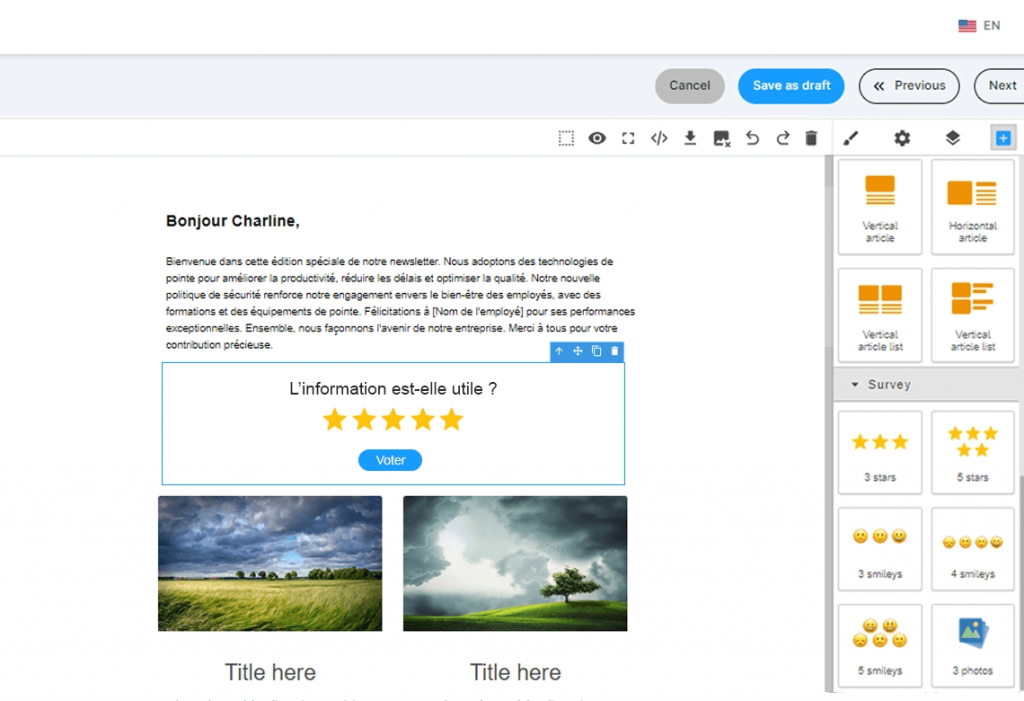Select the brush styling tool
This screenshot has height=701, width=1024.
[x=851, y=138]
